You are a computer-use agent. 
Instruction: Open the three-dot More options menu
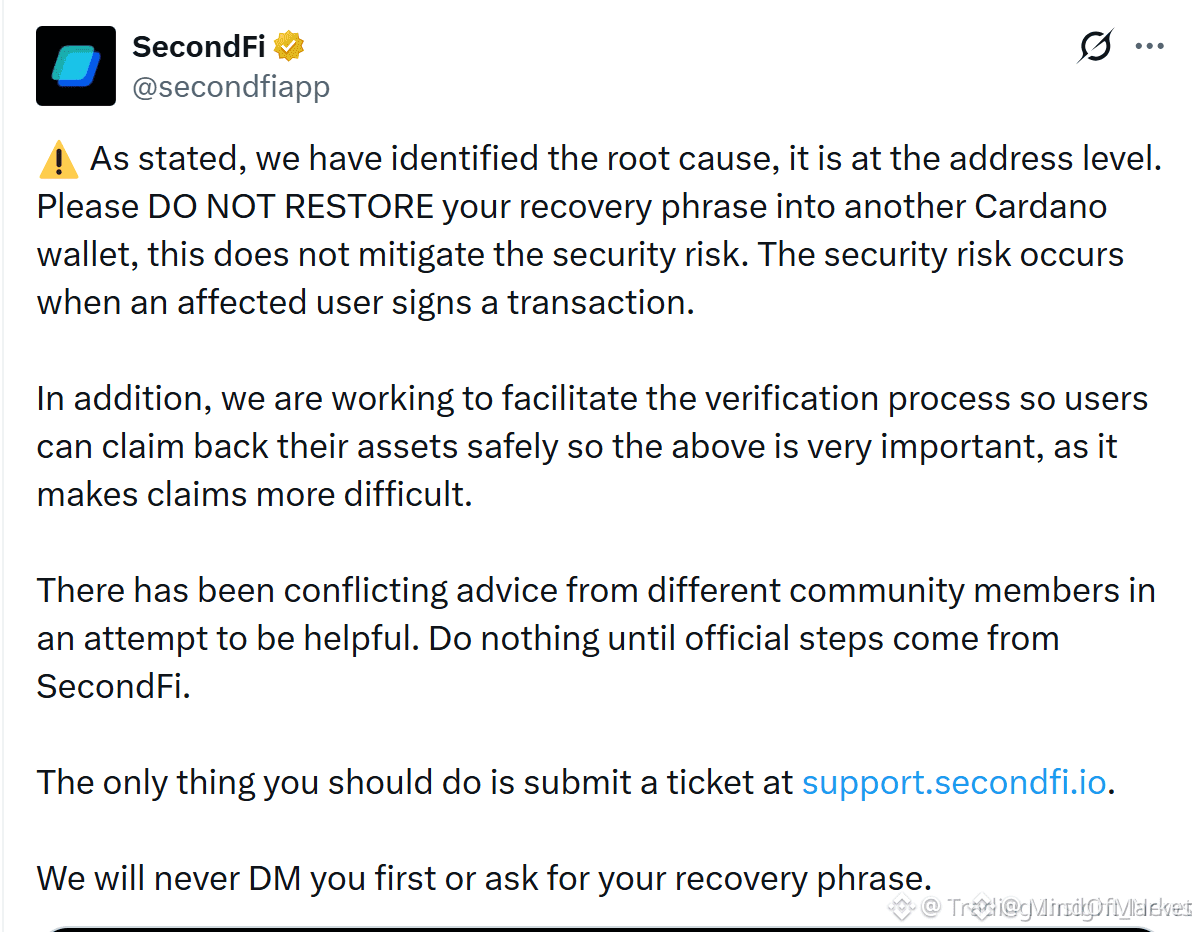pyautogui.click(x=1150, y=47)
